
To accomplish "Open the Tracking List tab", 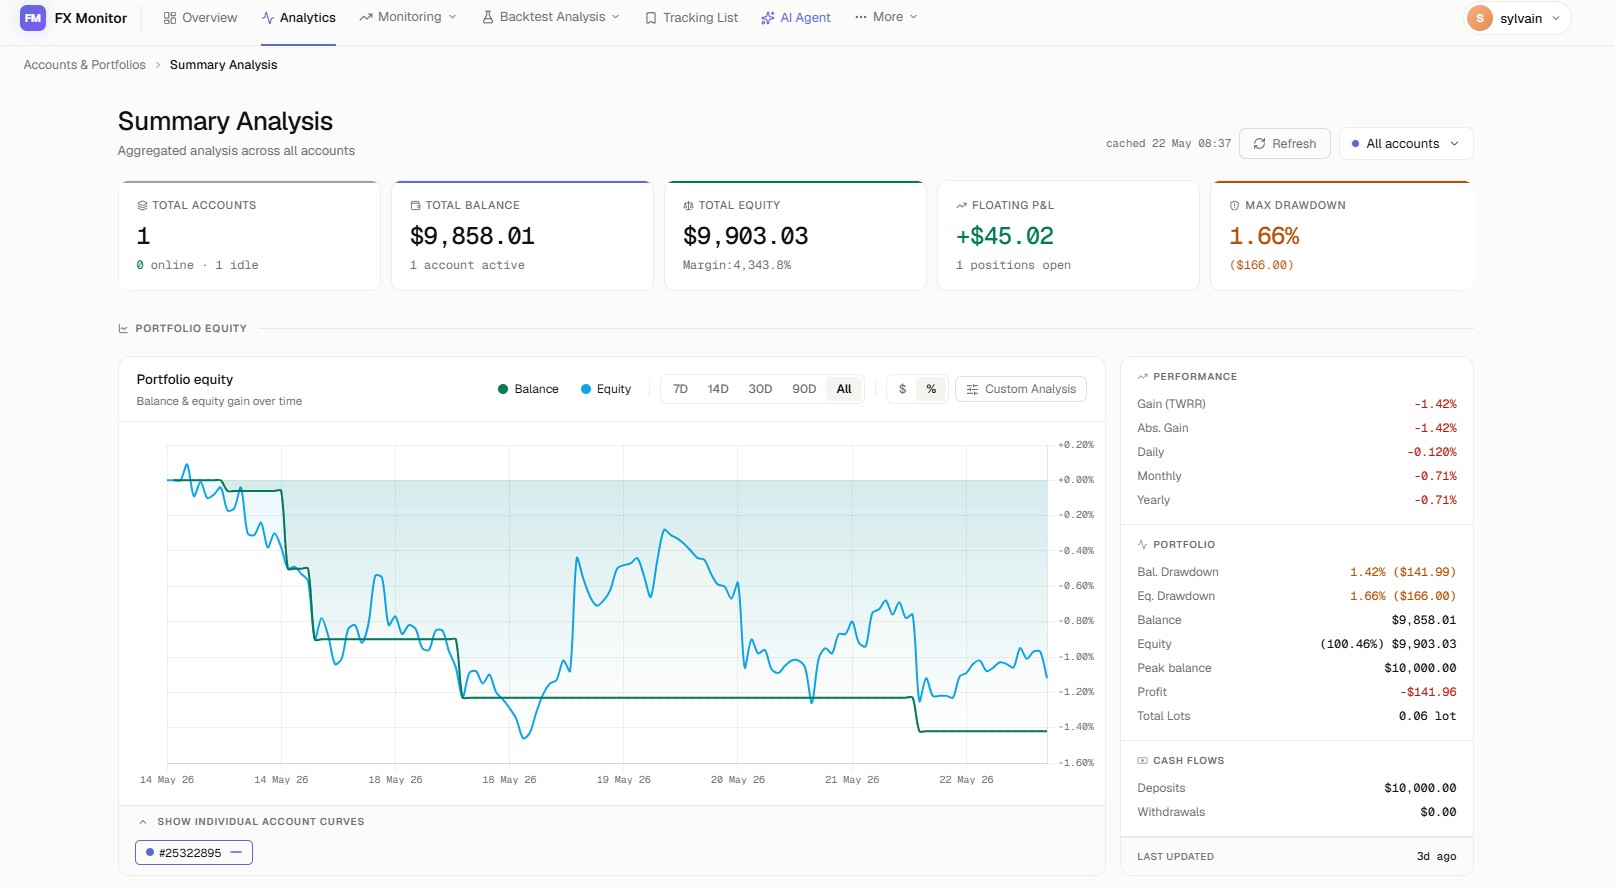I will tap(691, 18).
